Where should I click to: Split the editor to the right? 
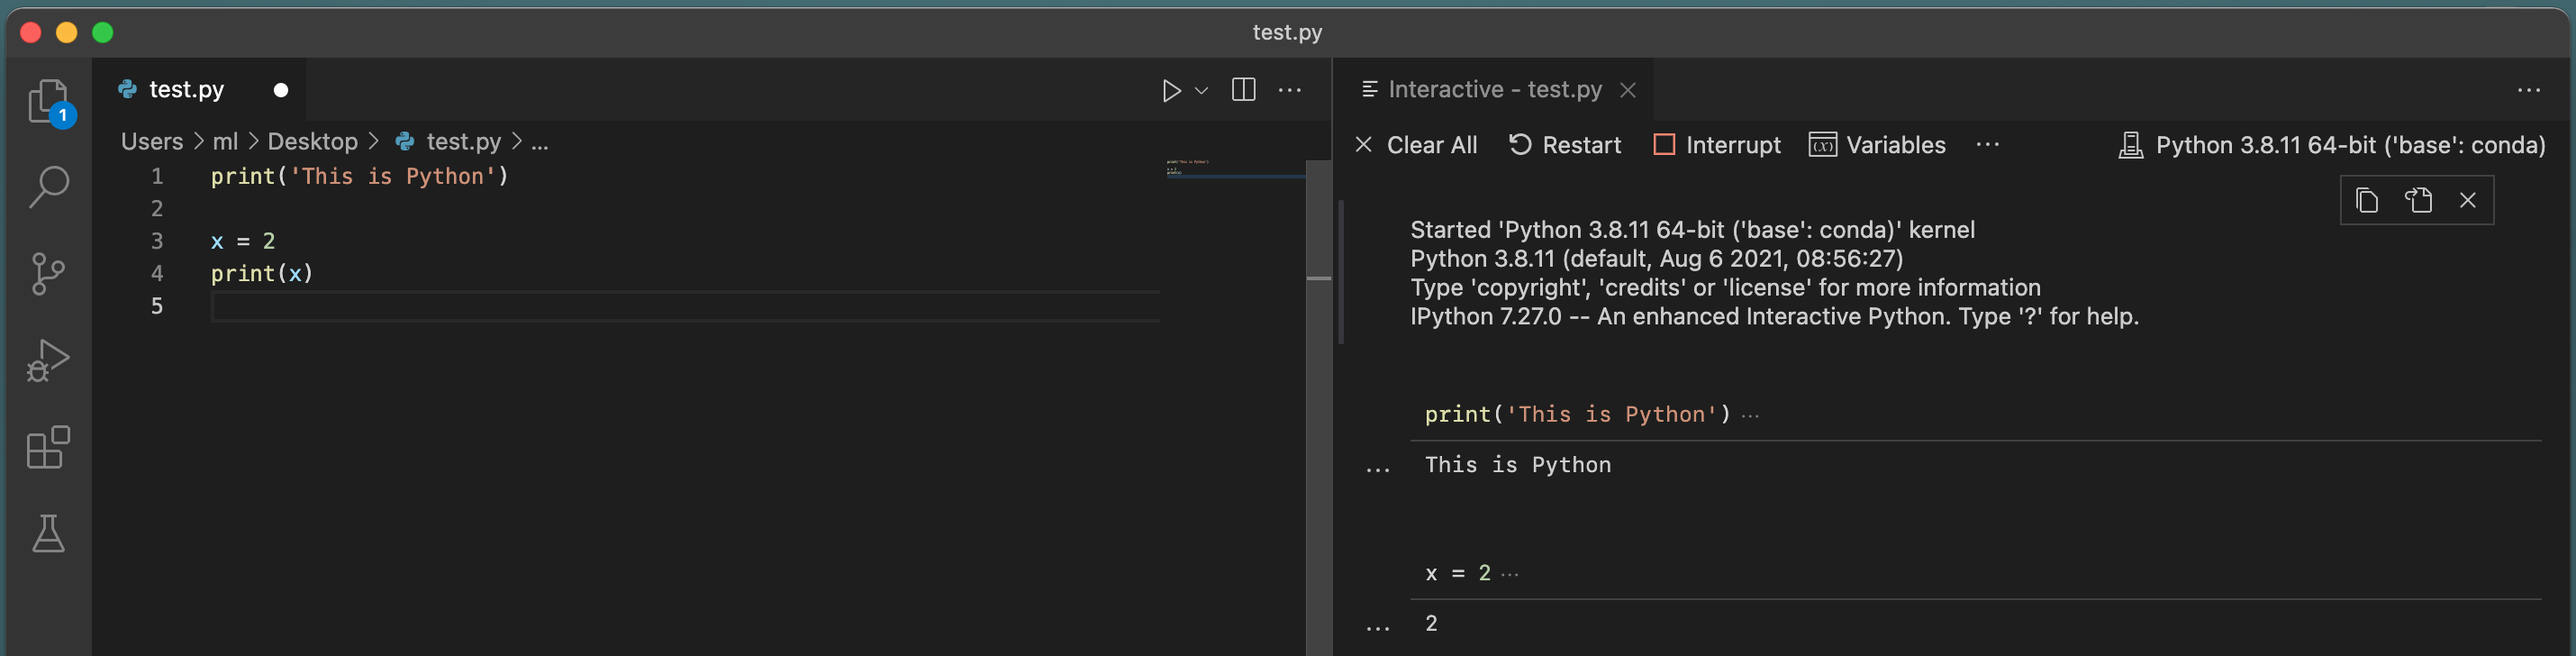tap(1243, 90)
